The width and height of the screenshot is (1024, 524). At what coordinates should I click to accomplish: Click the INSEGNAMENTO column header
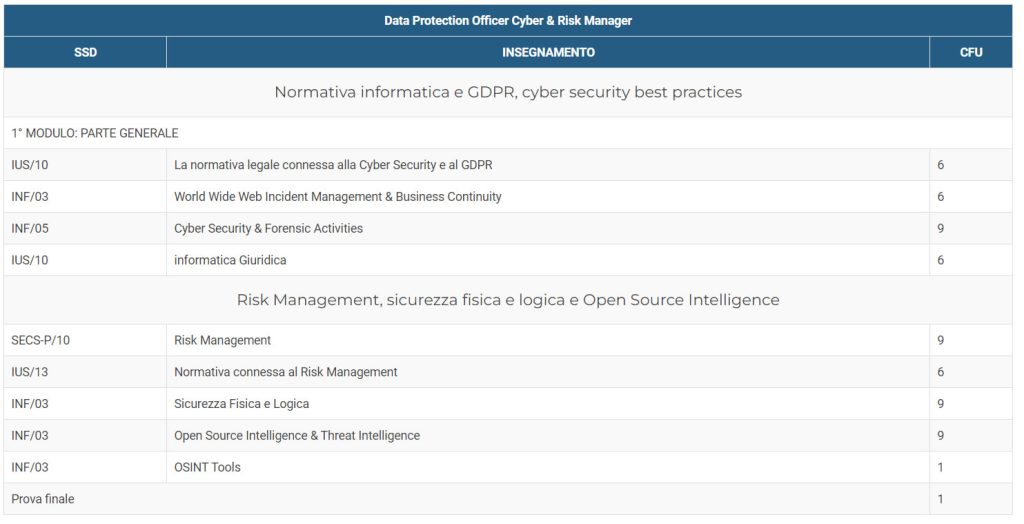pyautogui.click(x=548, y=53)
